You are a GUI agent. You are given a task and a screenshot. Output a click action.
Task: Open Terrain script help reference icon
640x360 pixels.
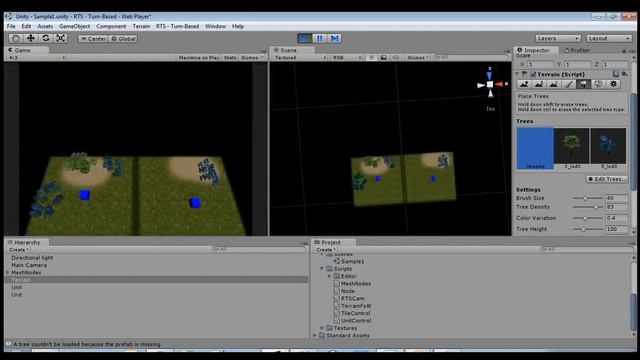(616, 74)
